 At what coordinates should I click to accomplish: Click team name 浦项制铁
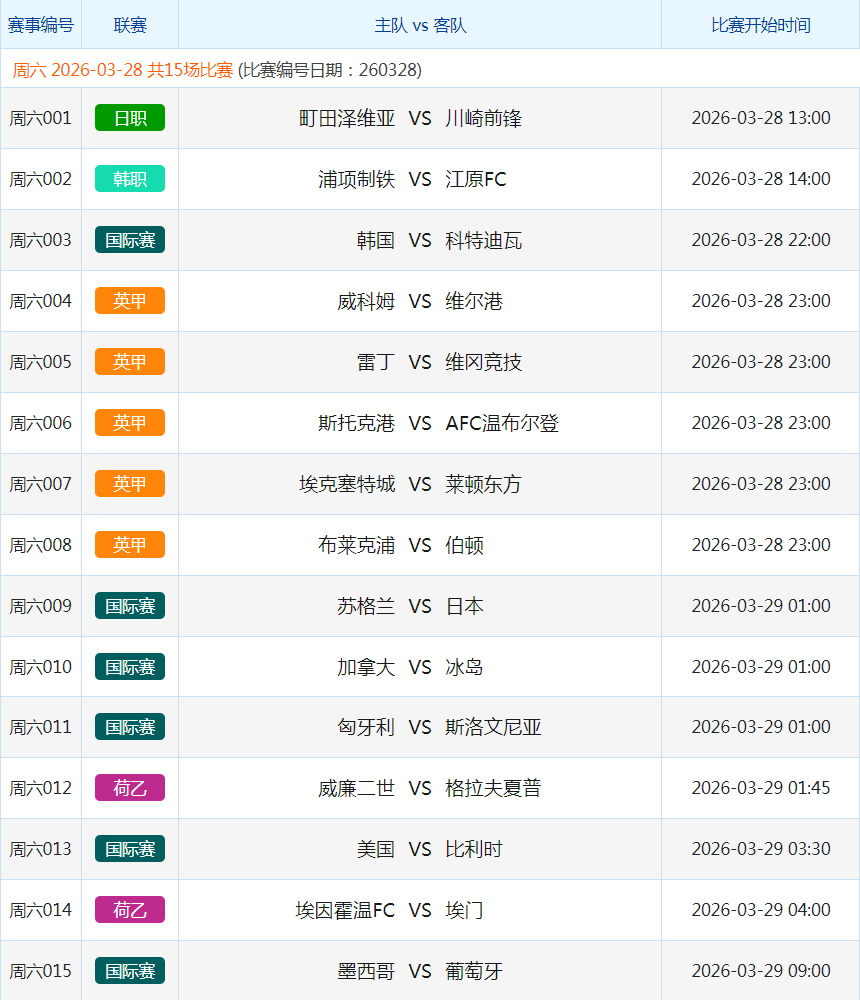point(357,179)
